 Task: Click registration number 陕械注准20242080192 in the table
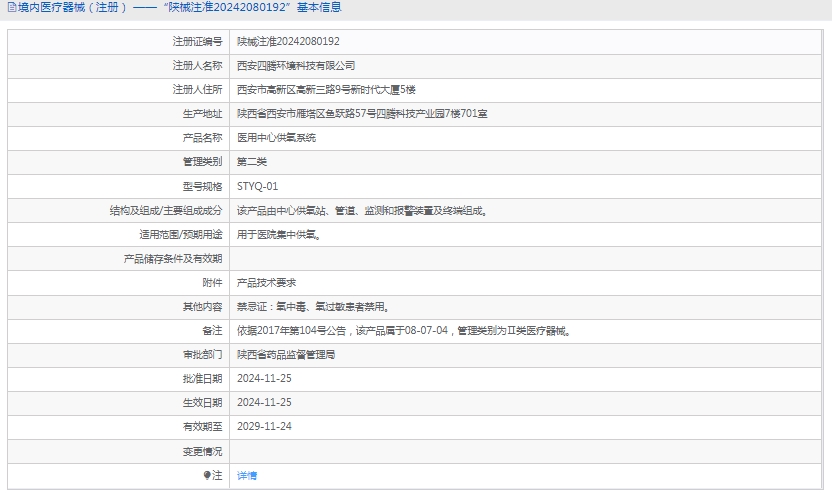click(x=288, y=42)
